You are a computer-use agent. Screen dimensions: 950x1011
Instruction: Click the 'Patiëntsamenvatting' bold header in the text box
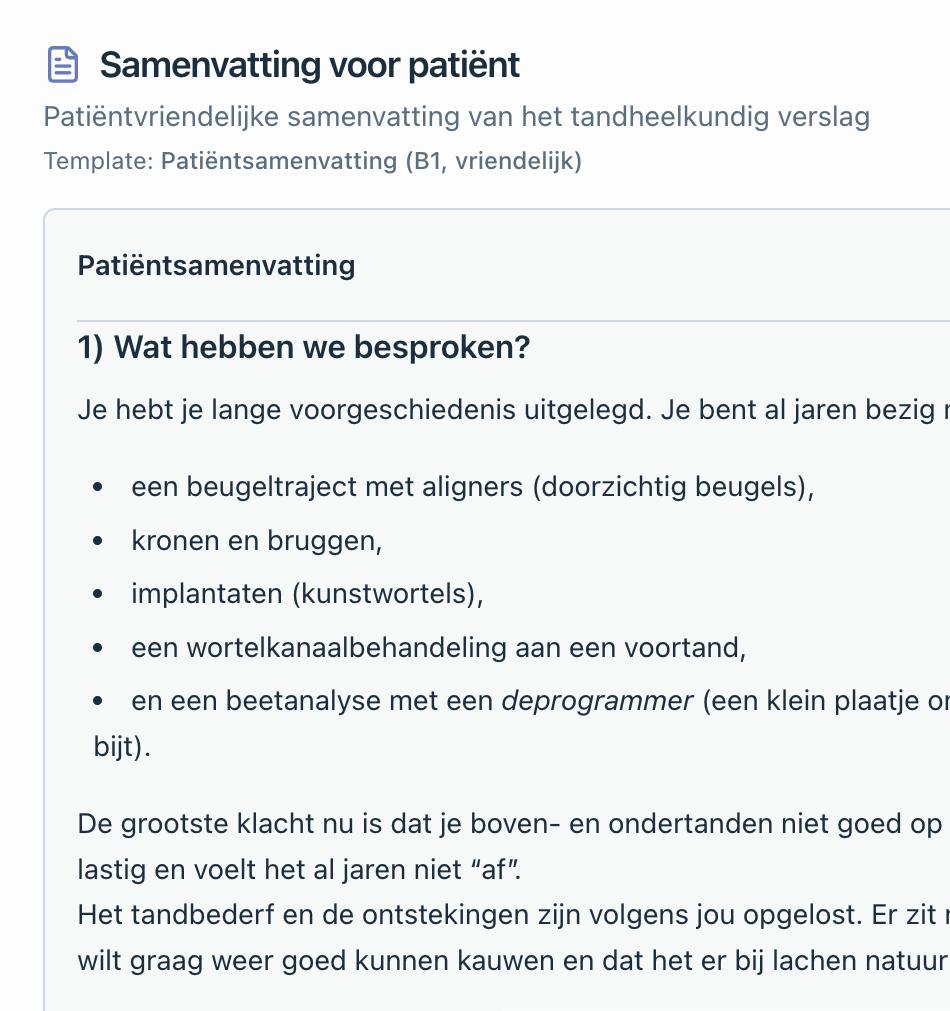216,266
